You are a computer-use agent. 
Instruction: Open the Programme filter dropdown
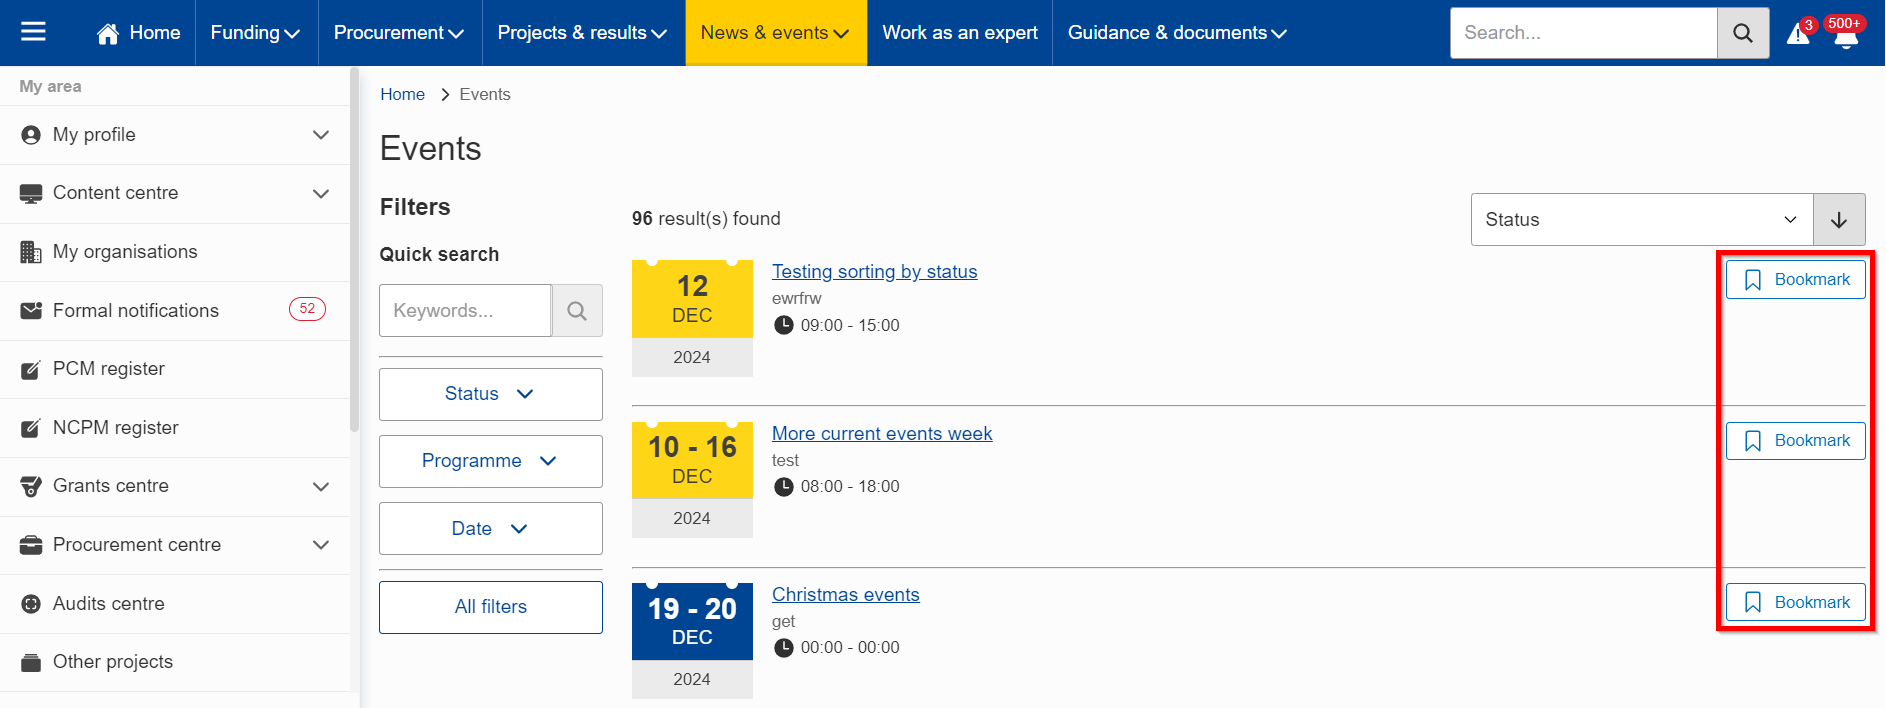491,461
